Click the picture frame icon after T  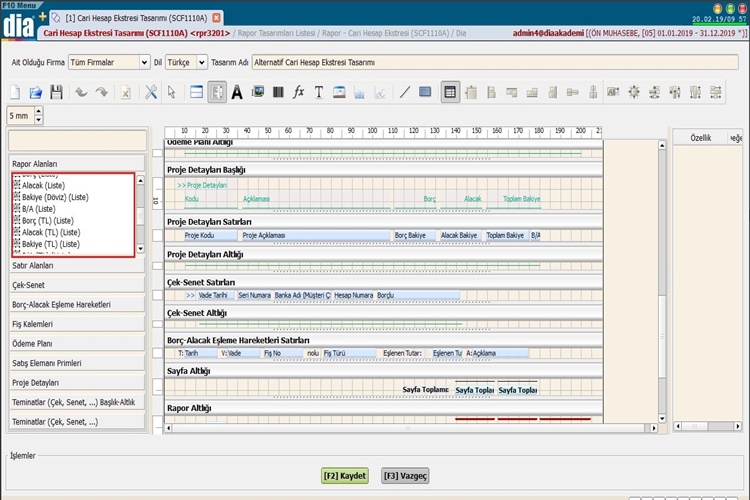339,92
